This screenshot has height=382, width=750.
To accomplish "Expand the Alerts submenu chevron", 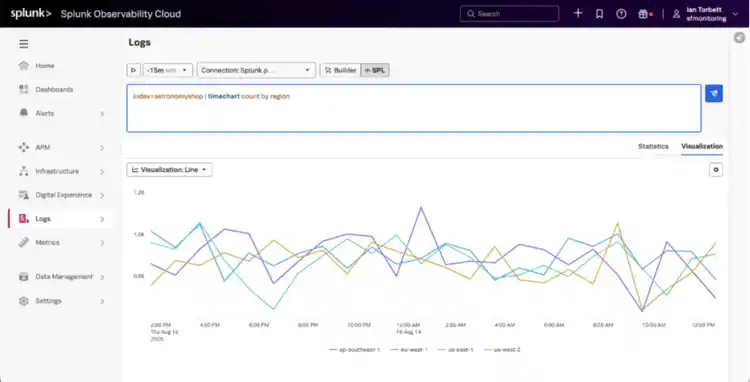I will pyautogui.click(x=102, y=114).
